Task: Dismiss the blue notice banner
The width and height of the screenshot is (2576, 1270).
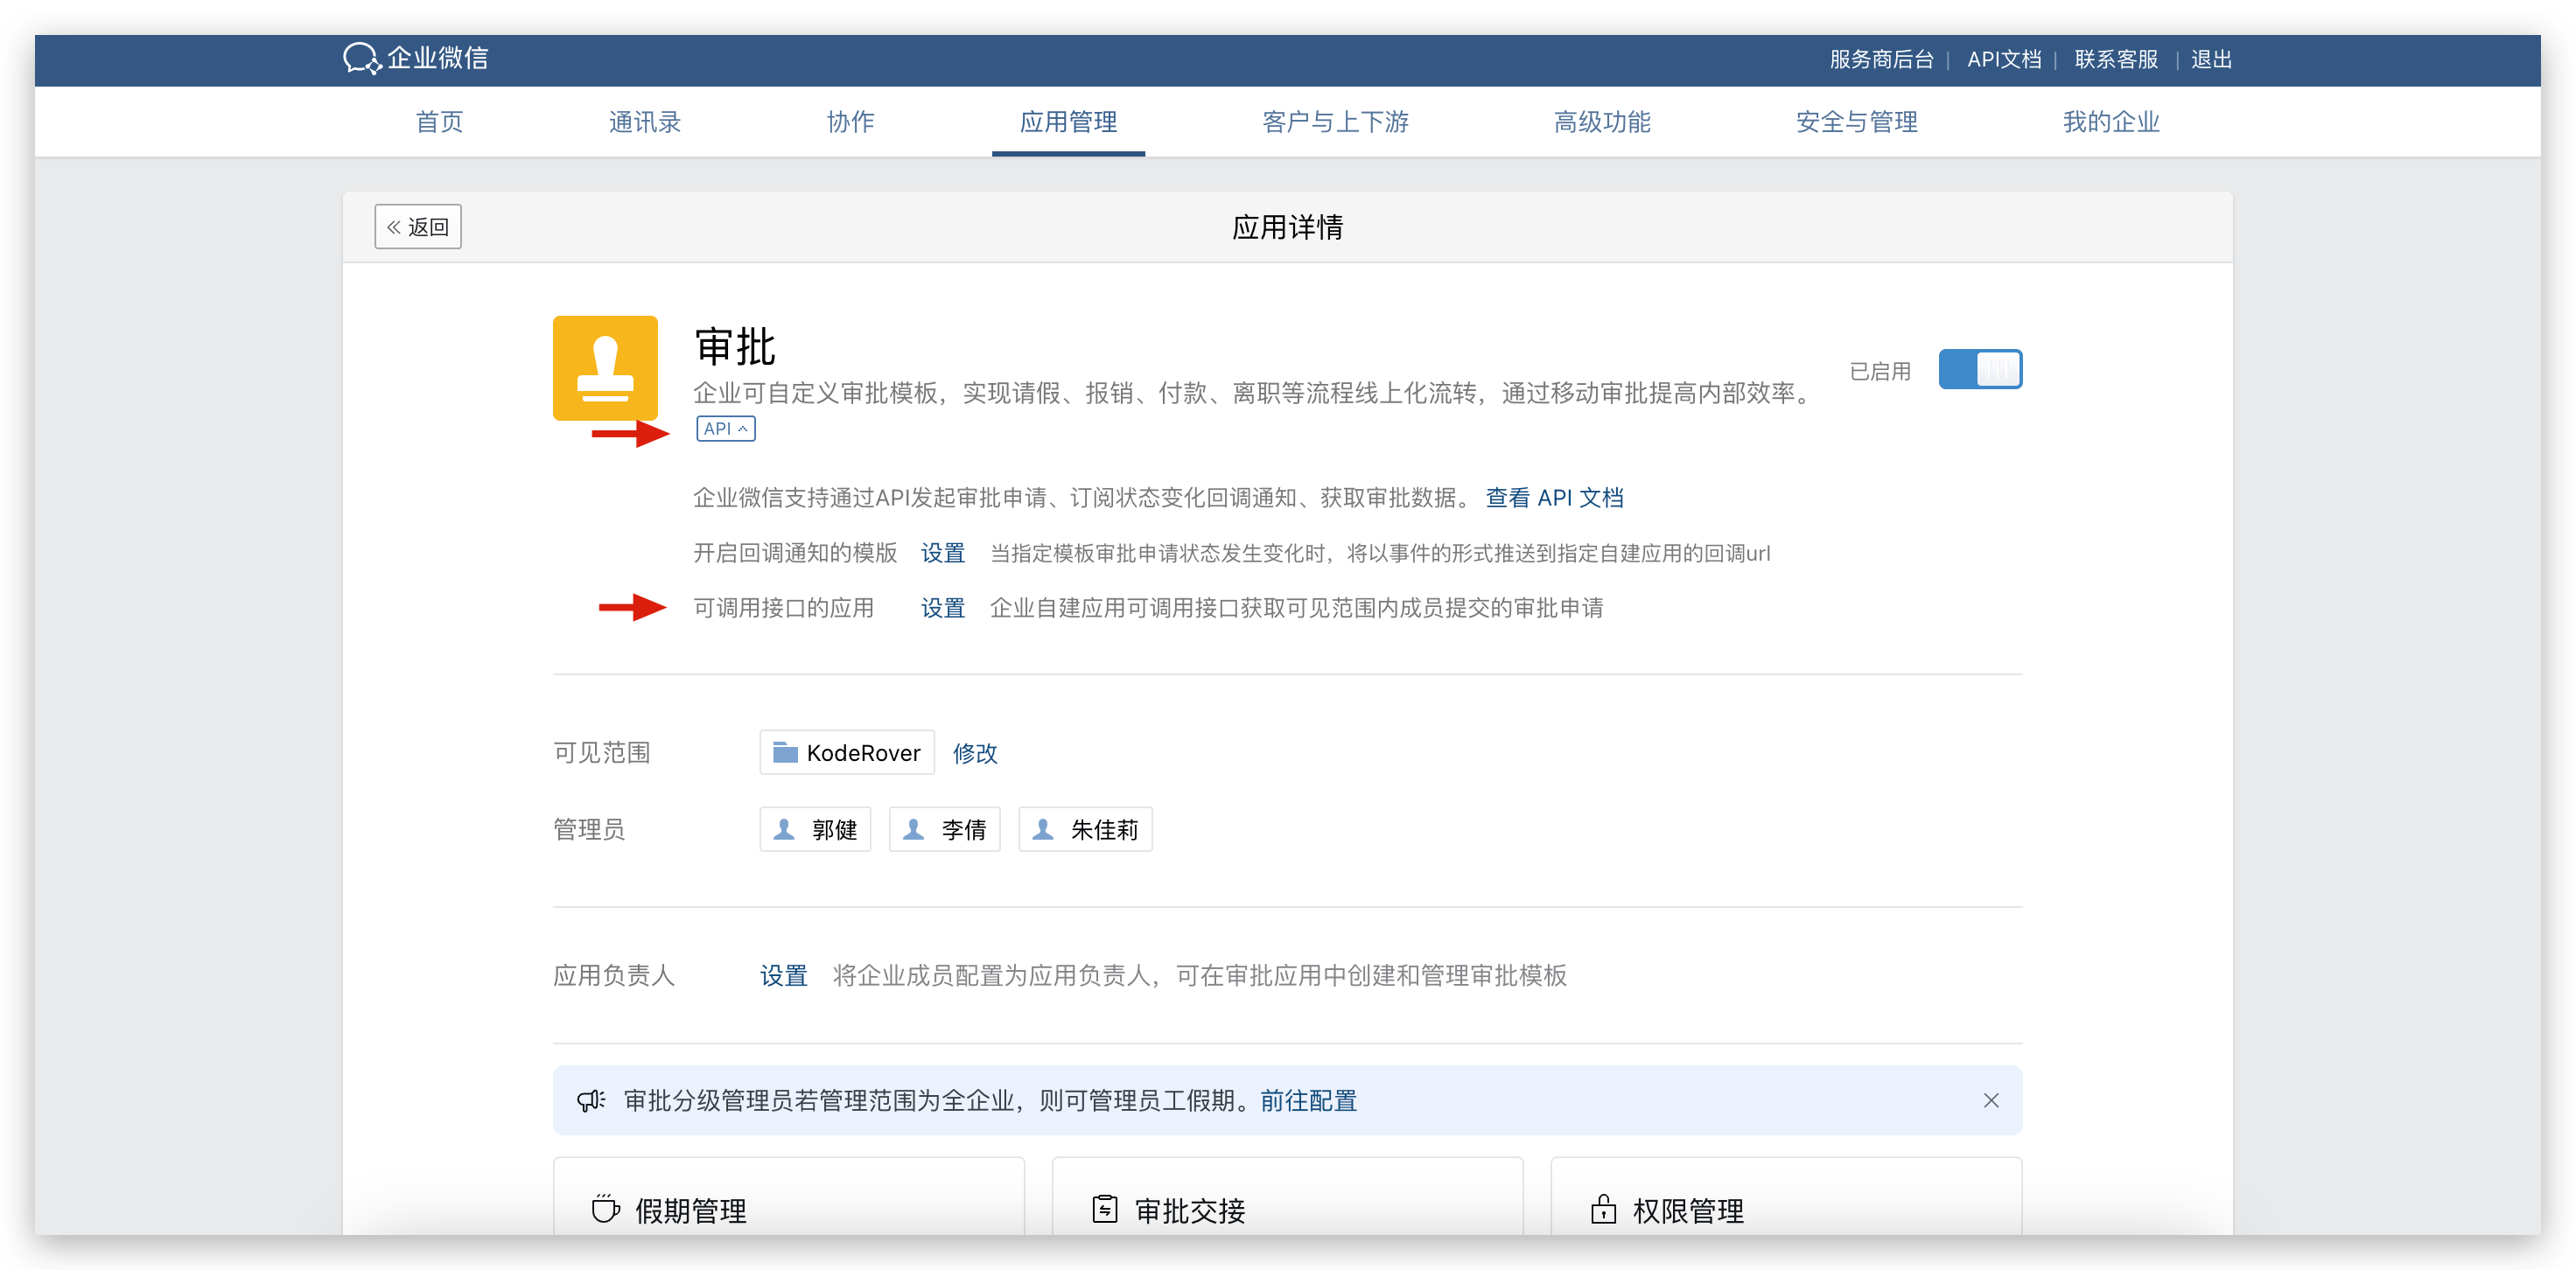Action: point(1991,1100)
